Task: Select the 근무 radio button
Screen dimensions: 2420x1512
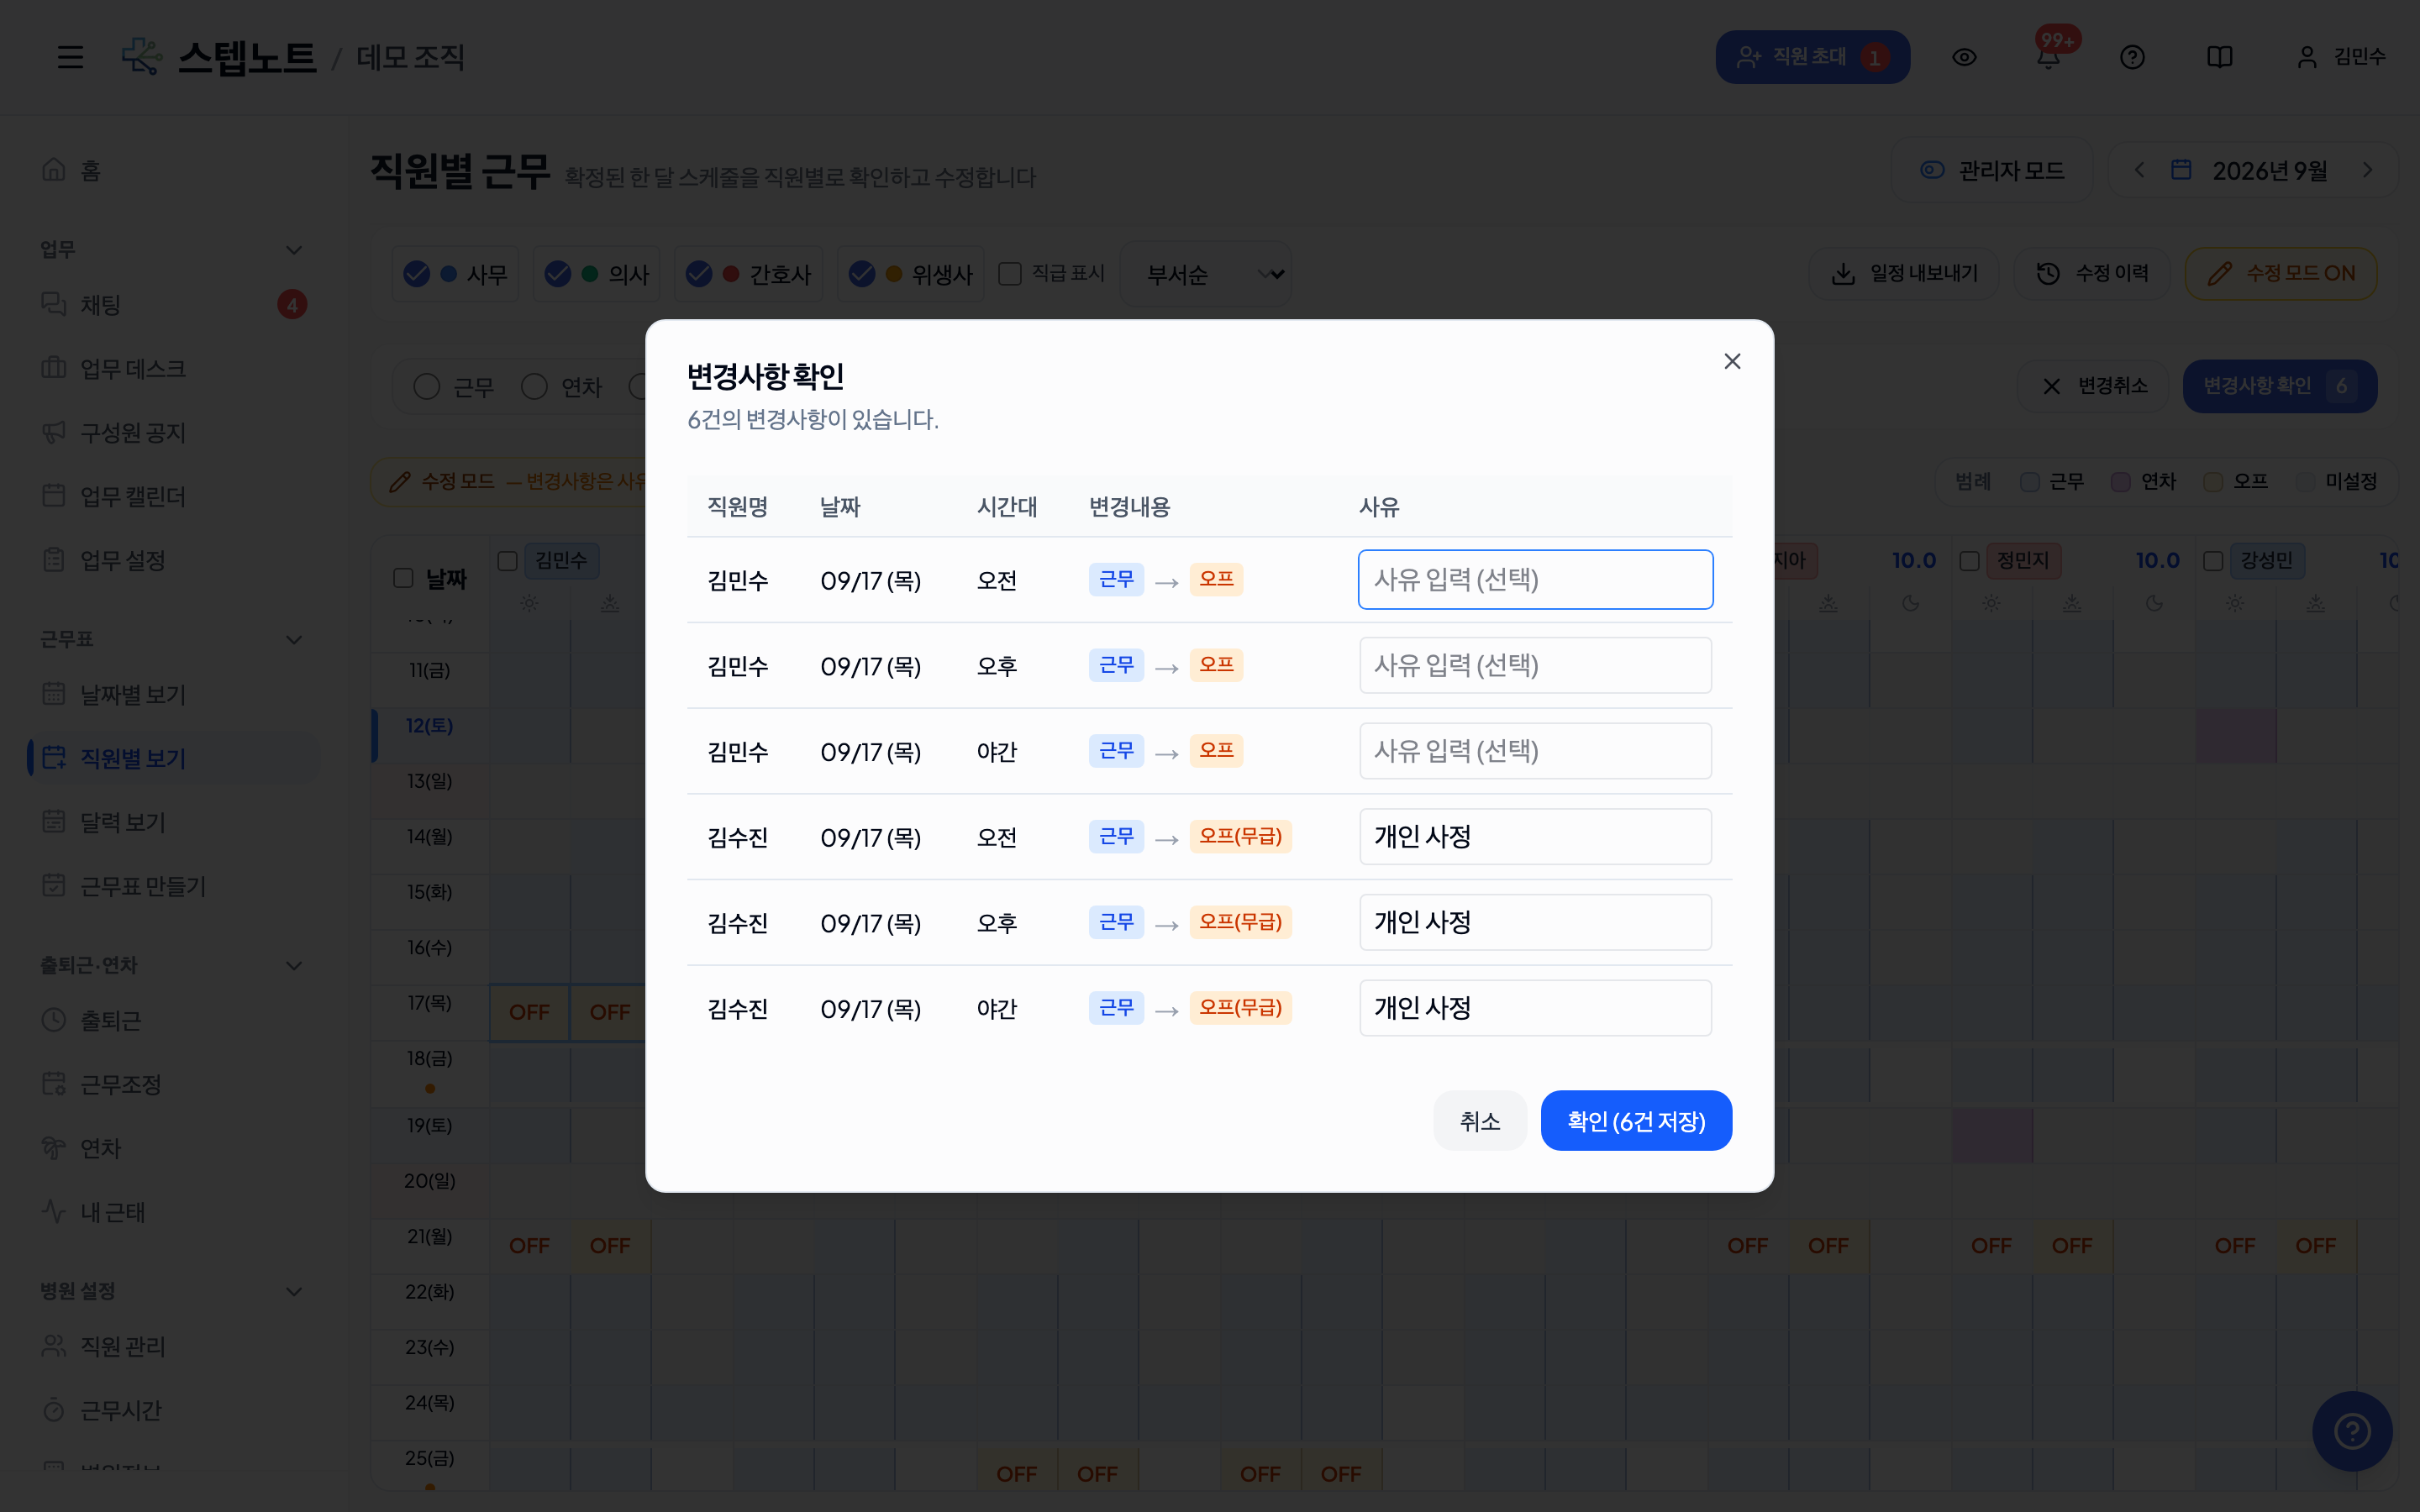Action: coord(427,387)
